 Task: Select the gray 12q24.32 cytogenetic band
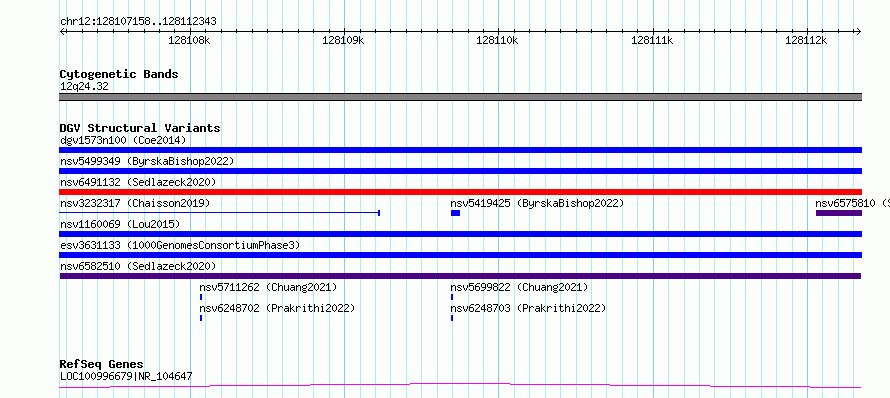coord(460,97)
